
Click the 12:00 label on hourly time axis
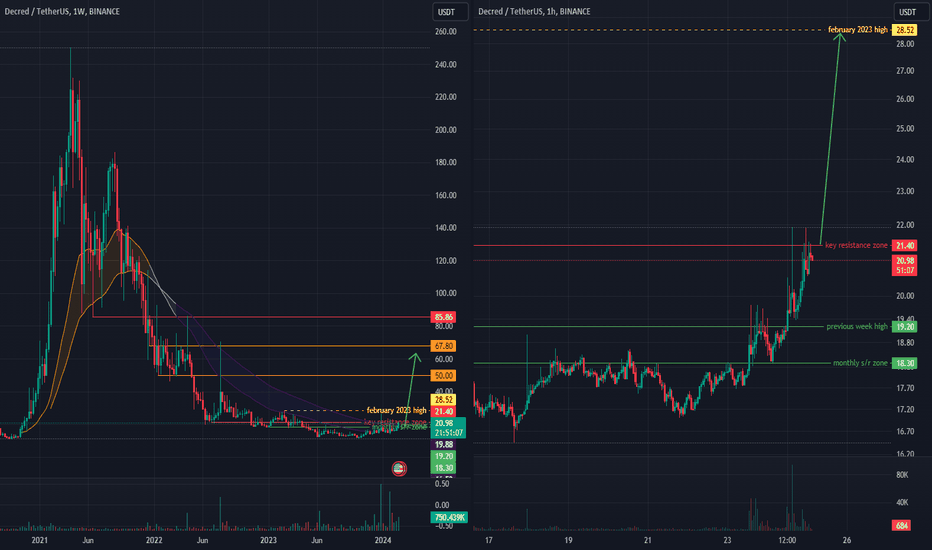(x=787, y=540)
